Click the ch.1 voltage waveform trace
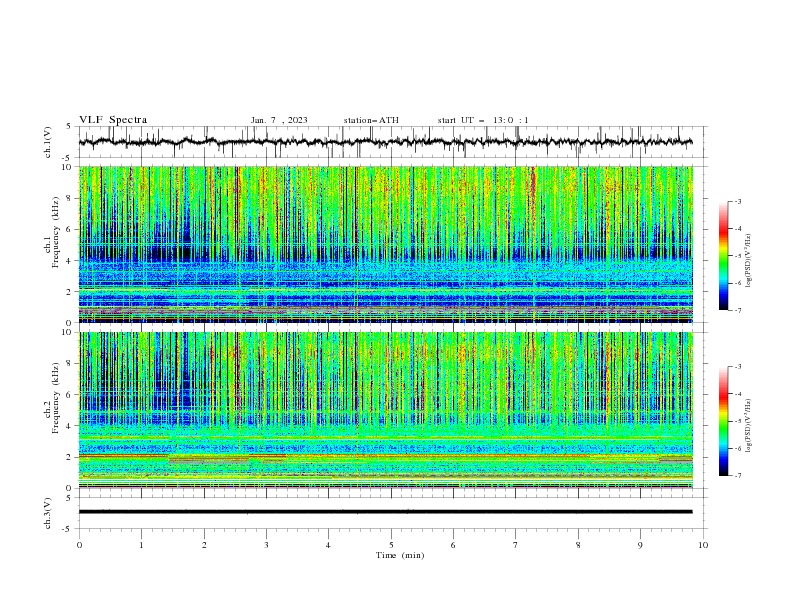Screen dimensions: 792x612 [385, 142]
